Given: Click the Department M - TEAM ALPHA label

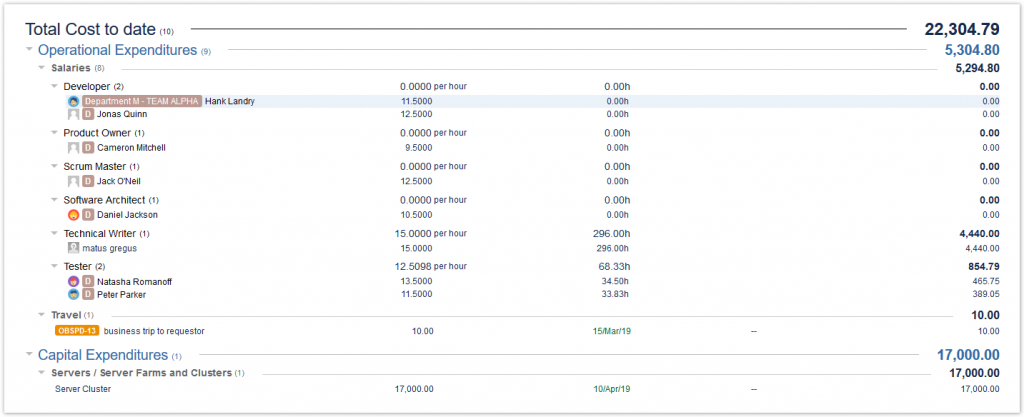Looking at the screenshot, I should [x=141, y=101].
